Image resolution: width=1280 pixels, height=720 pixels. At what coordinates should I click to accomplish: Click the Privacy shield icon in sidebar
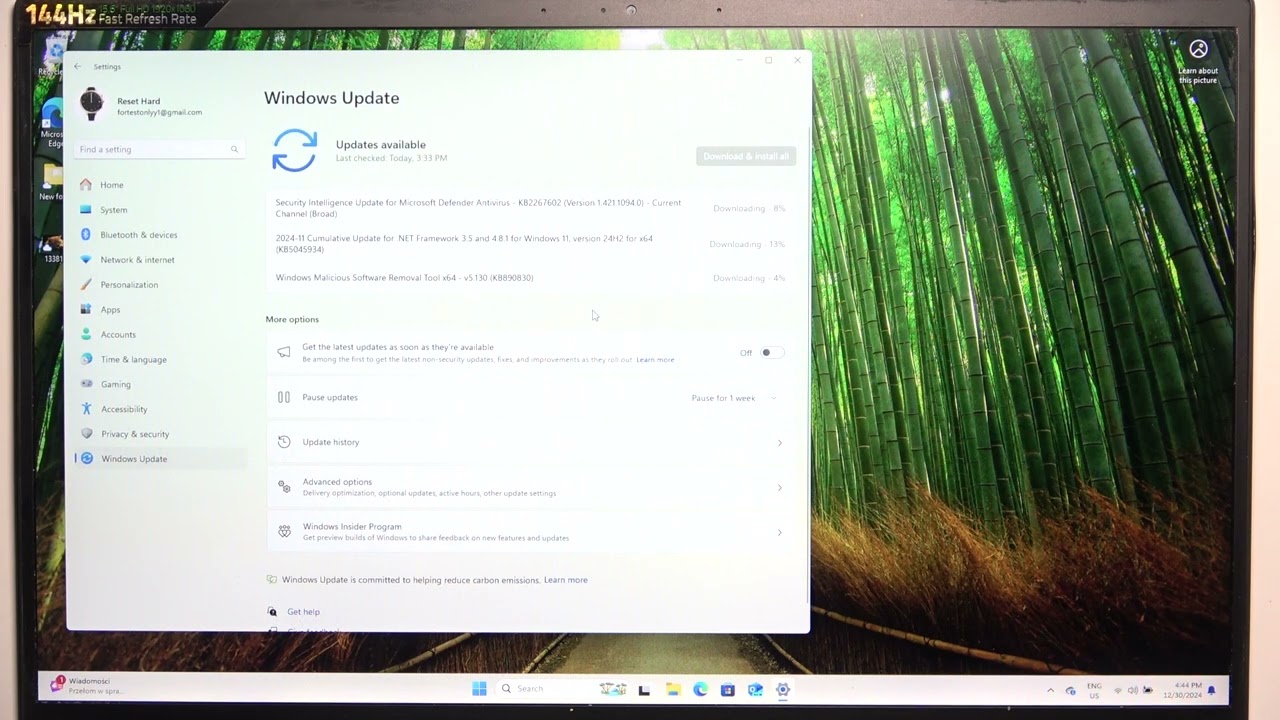point(86,434)
